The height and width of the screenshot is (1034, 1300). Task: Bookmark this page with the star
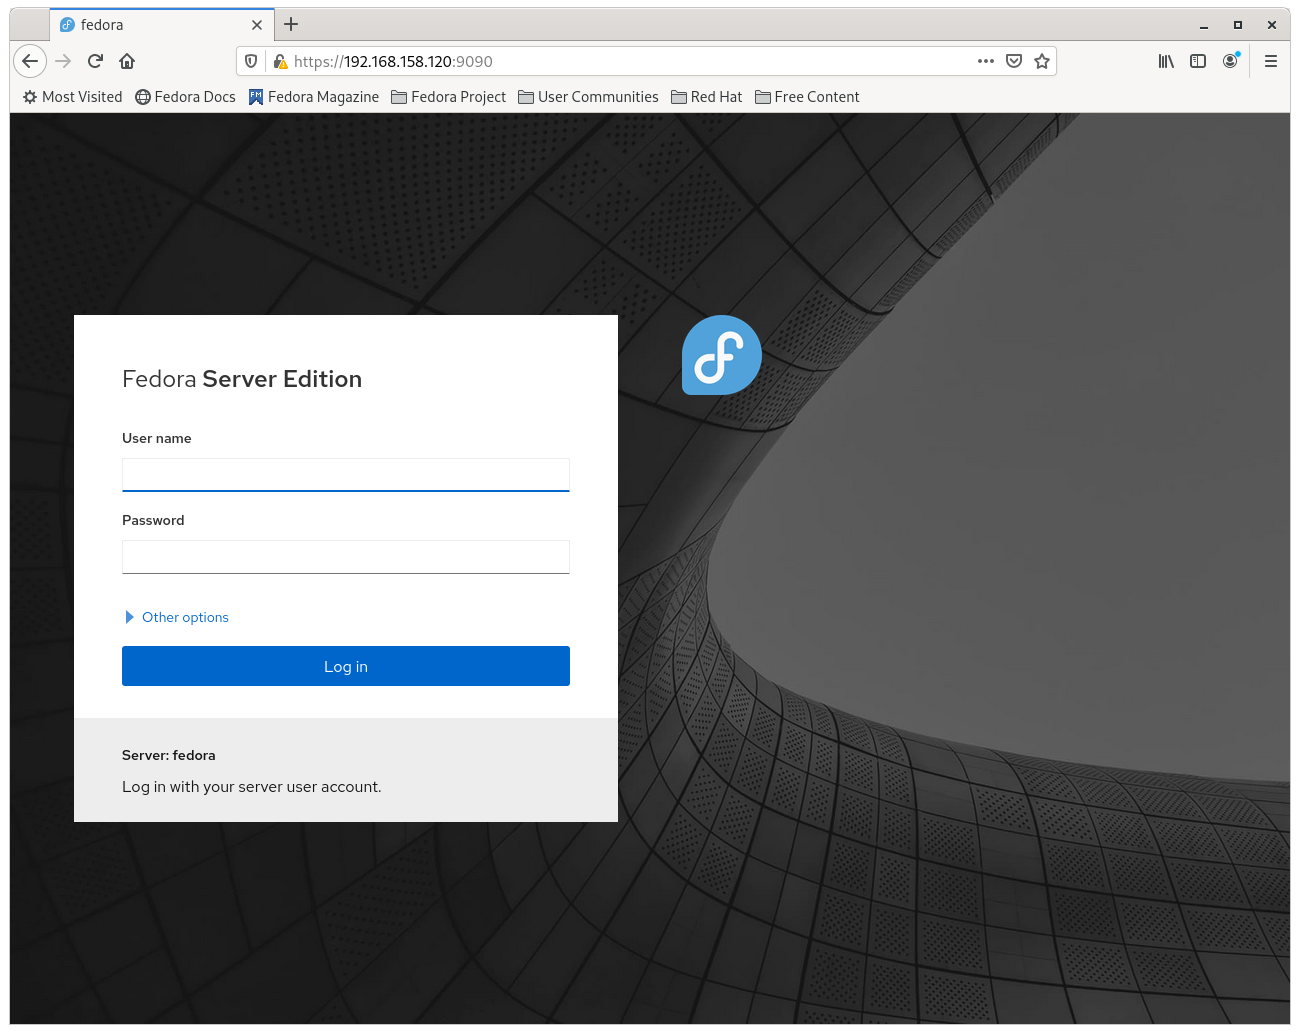coord(1042,61)
